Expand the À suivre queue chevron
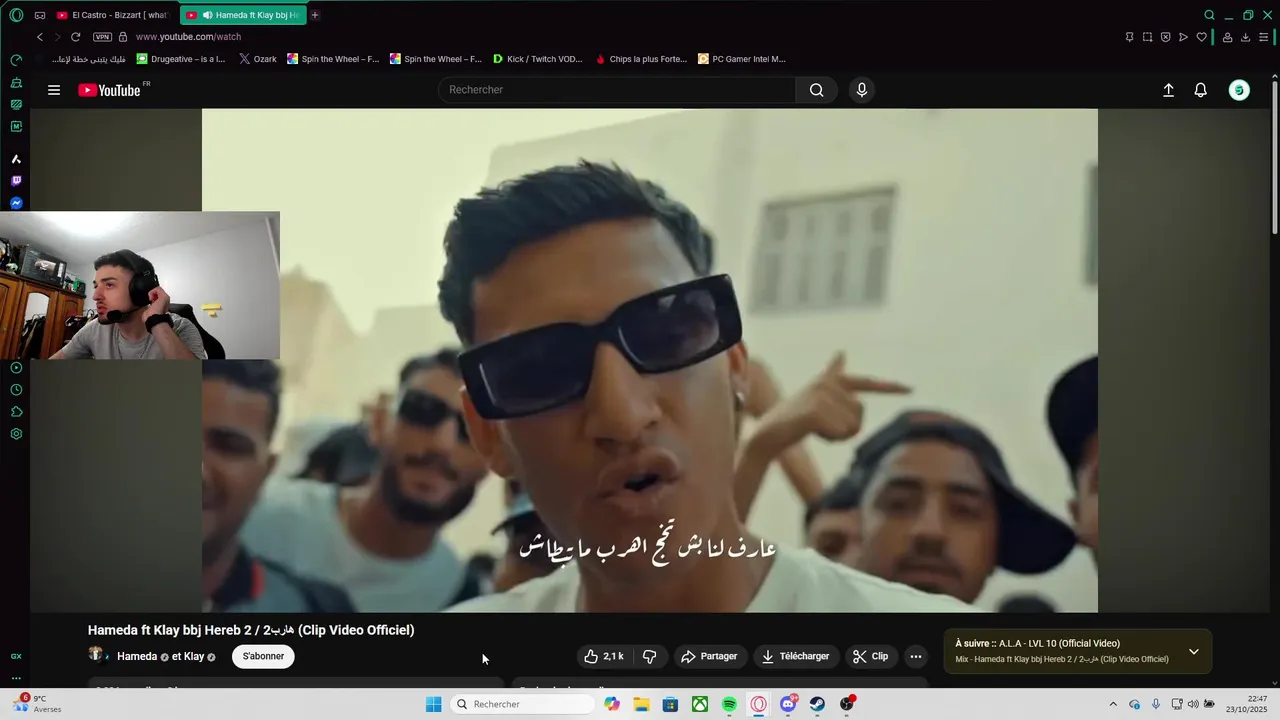1280x720 pixels. click(x=1193, y=651)
